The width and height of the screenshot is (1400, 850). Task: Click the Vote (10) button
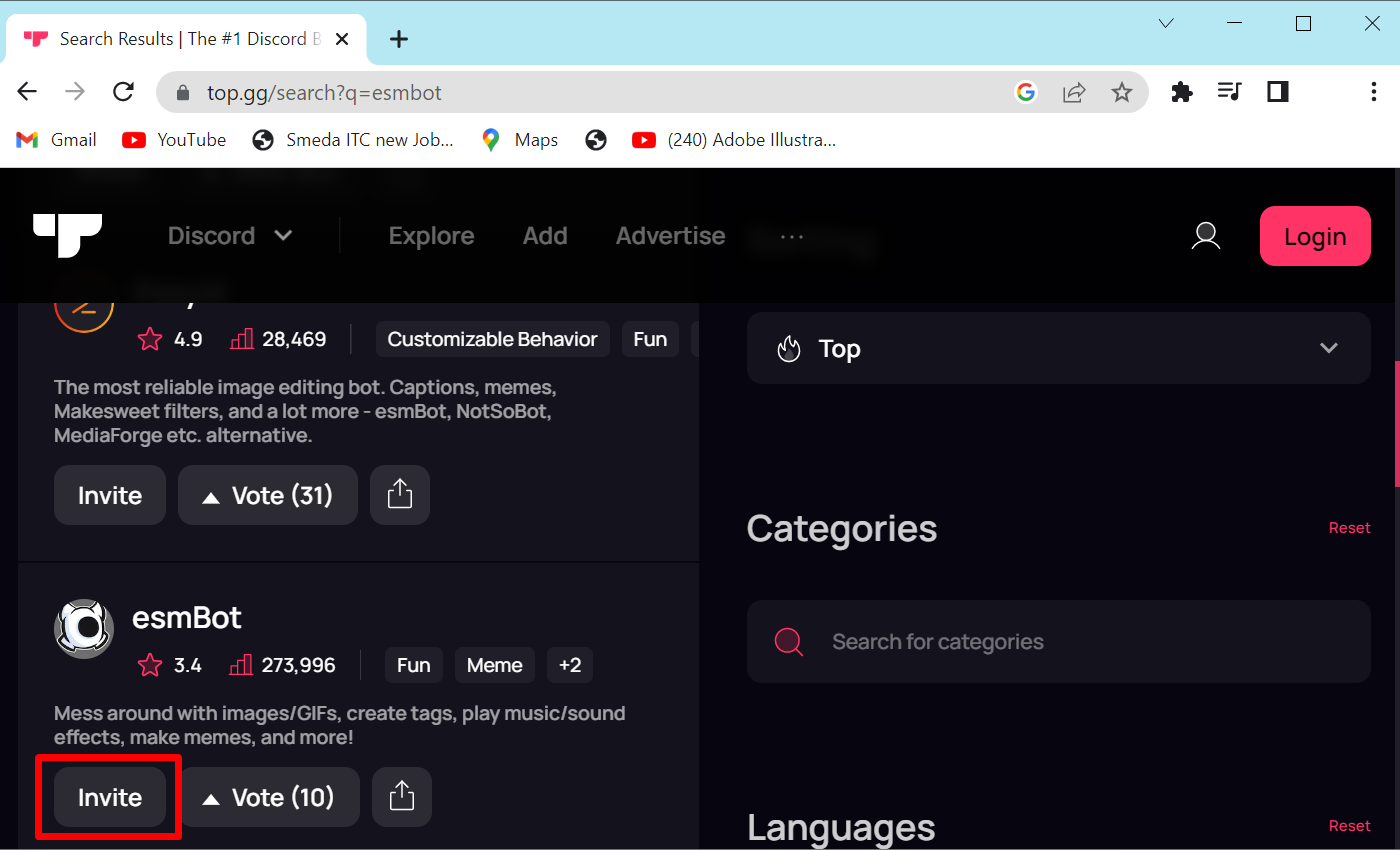point(269,797)
